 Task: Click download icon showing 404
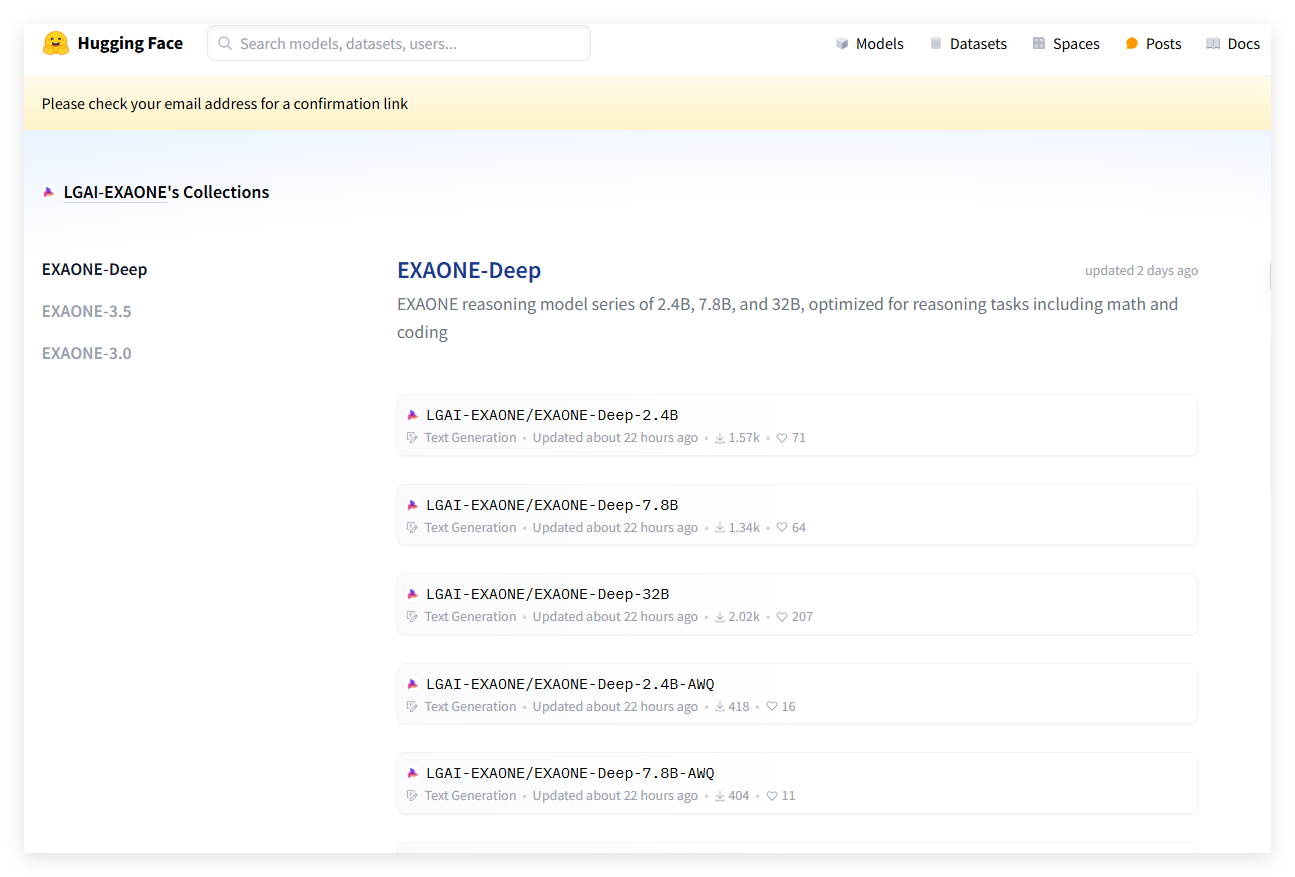720,796
